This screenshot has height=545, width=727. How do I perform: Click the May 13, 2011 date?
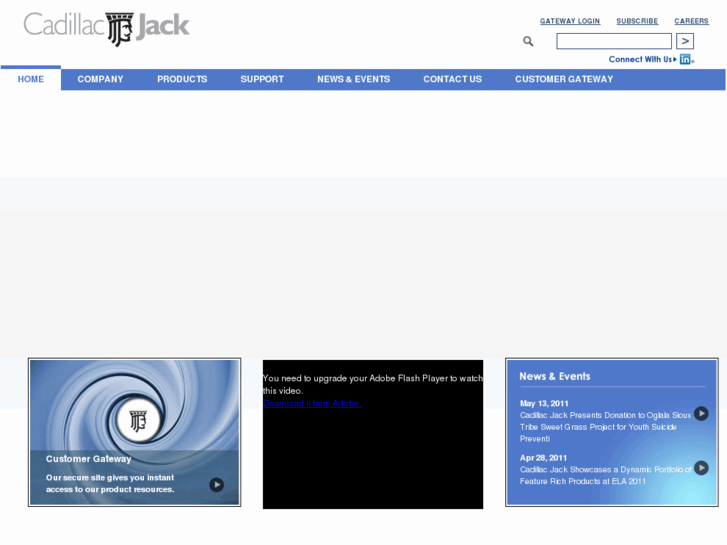(544, 404)
